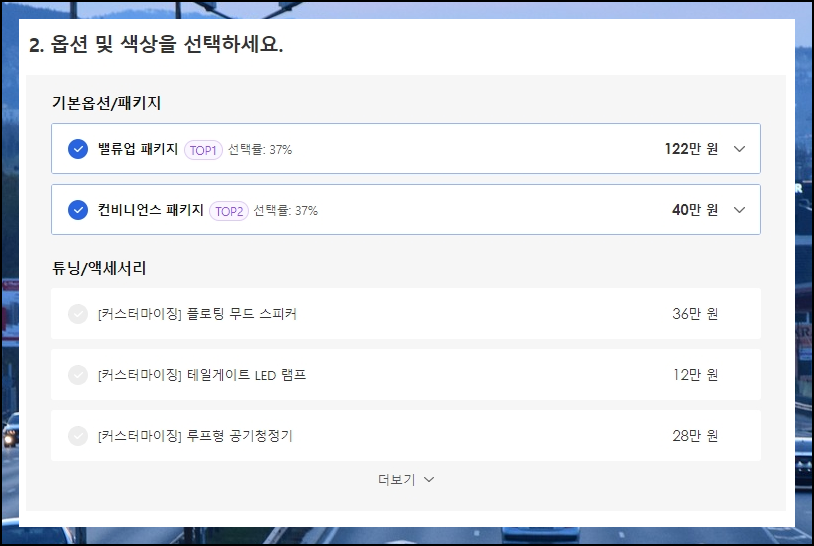
Task: Click the TOP2 badge
Action: coord(229,211)
